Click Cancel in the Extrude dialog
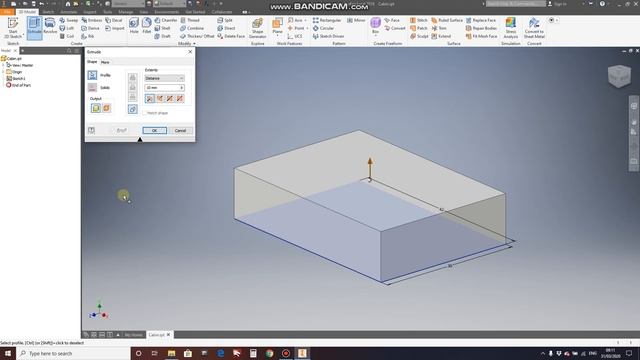This screenshot has width=640, height=360. 180,131
